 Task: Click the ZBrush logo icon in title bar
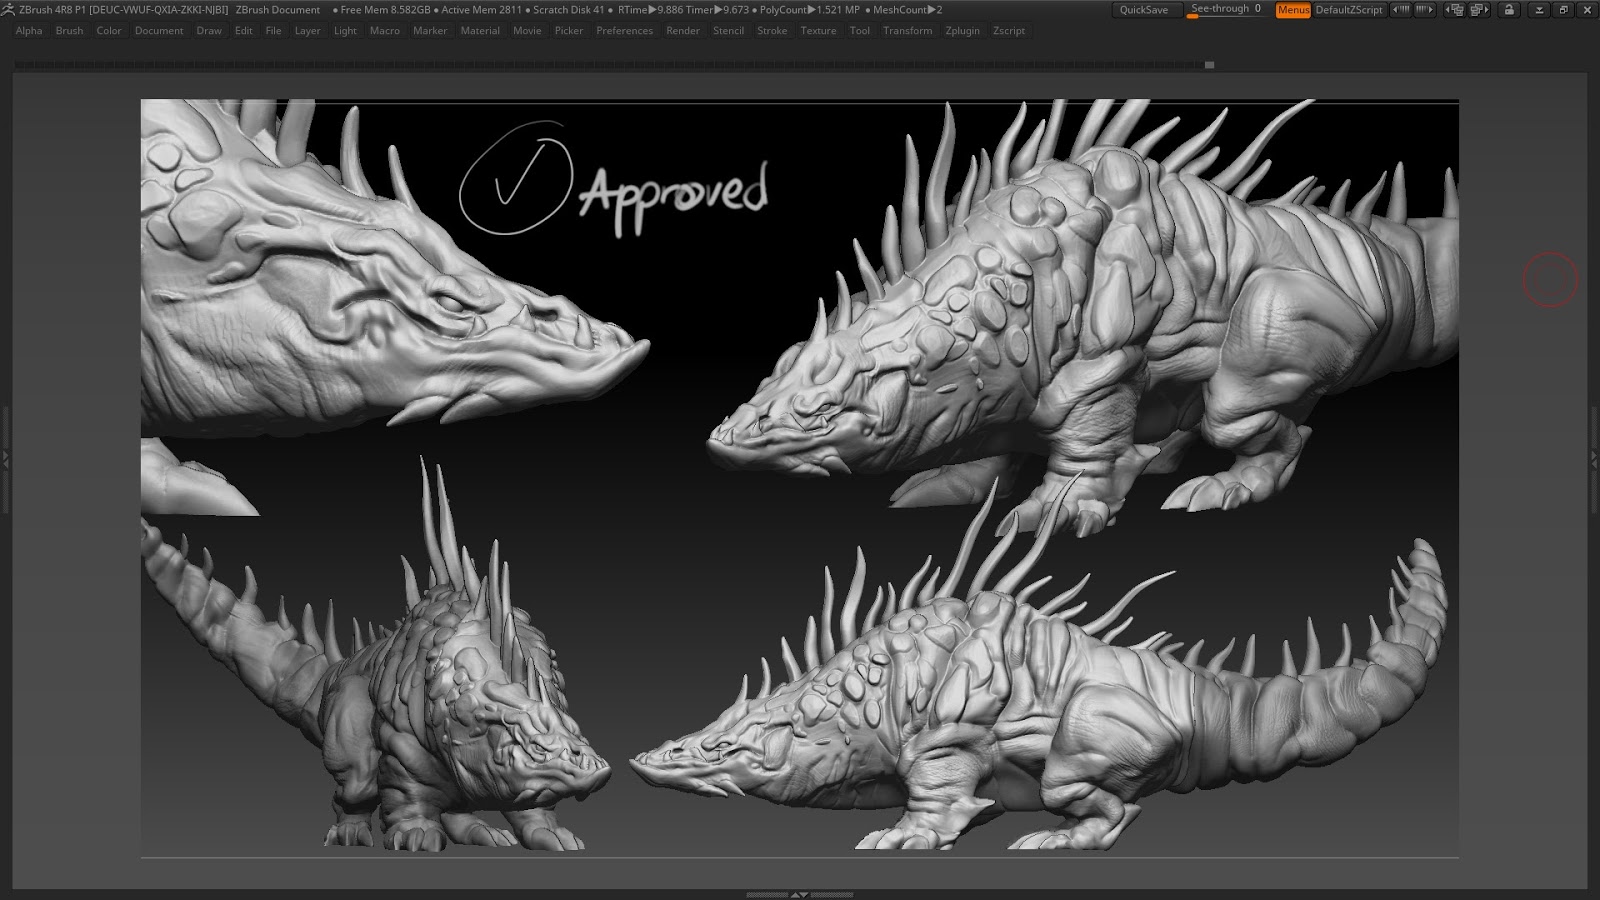click(x=8, y=9)
